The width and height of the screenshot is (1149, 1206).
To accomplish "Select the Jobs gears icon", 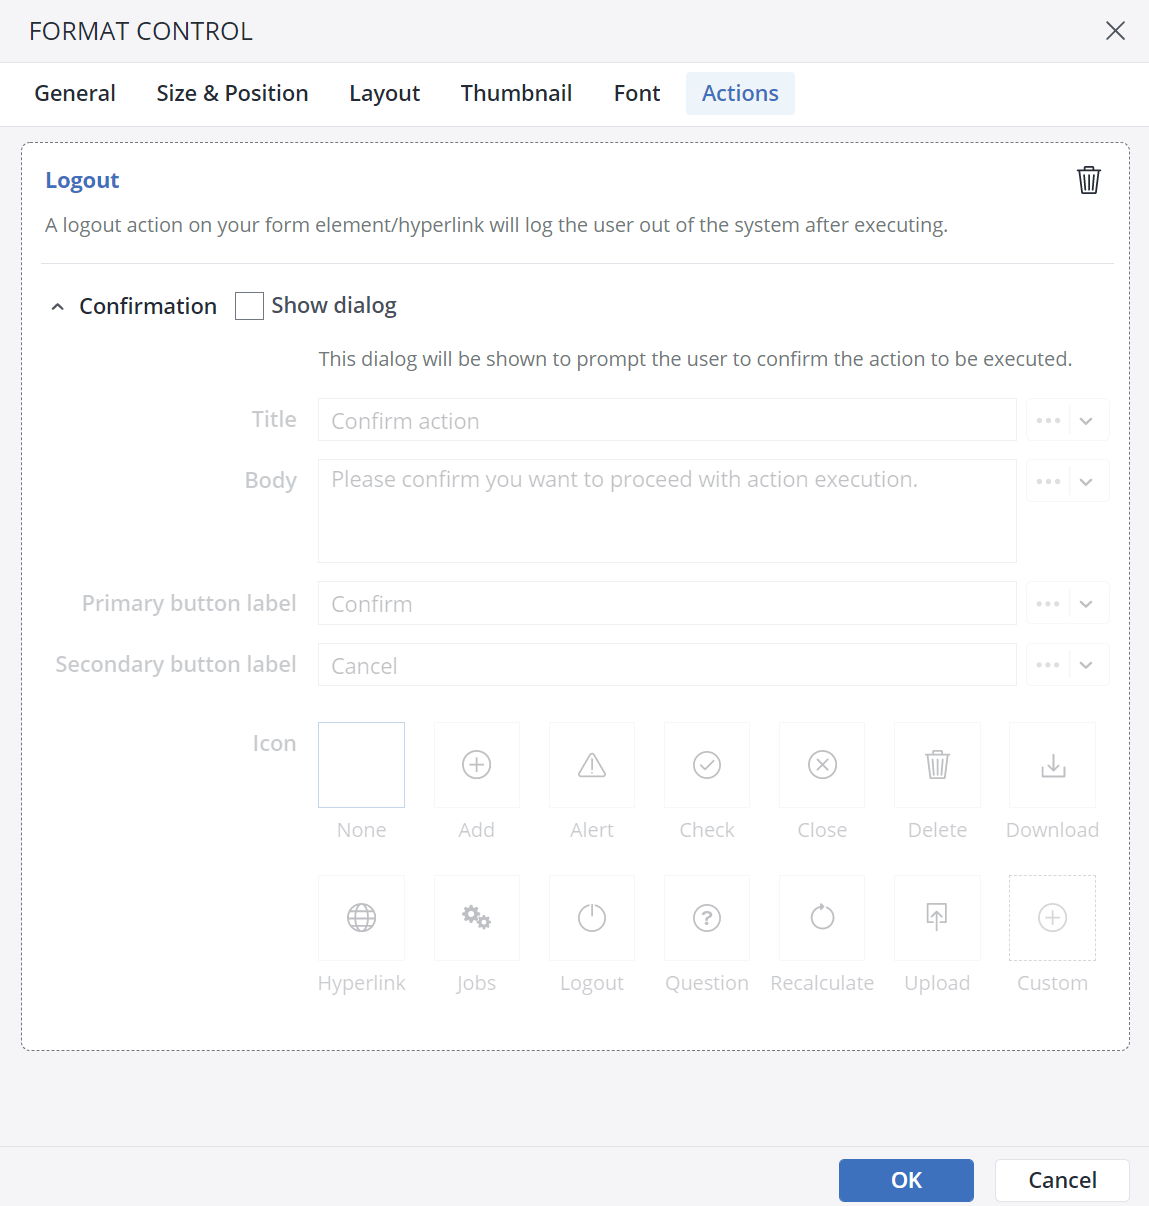I will [x=476, y=917].
